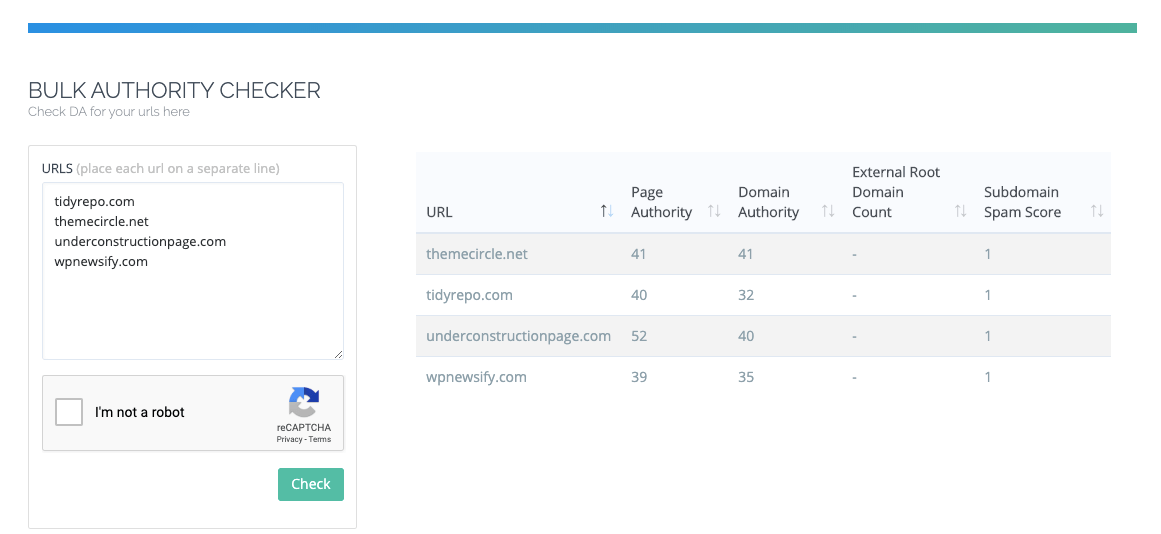
Task: Sort by External Root Domain Count arrows
Action: [960, 212]
